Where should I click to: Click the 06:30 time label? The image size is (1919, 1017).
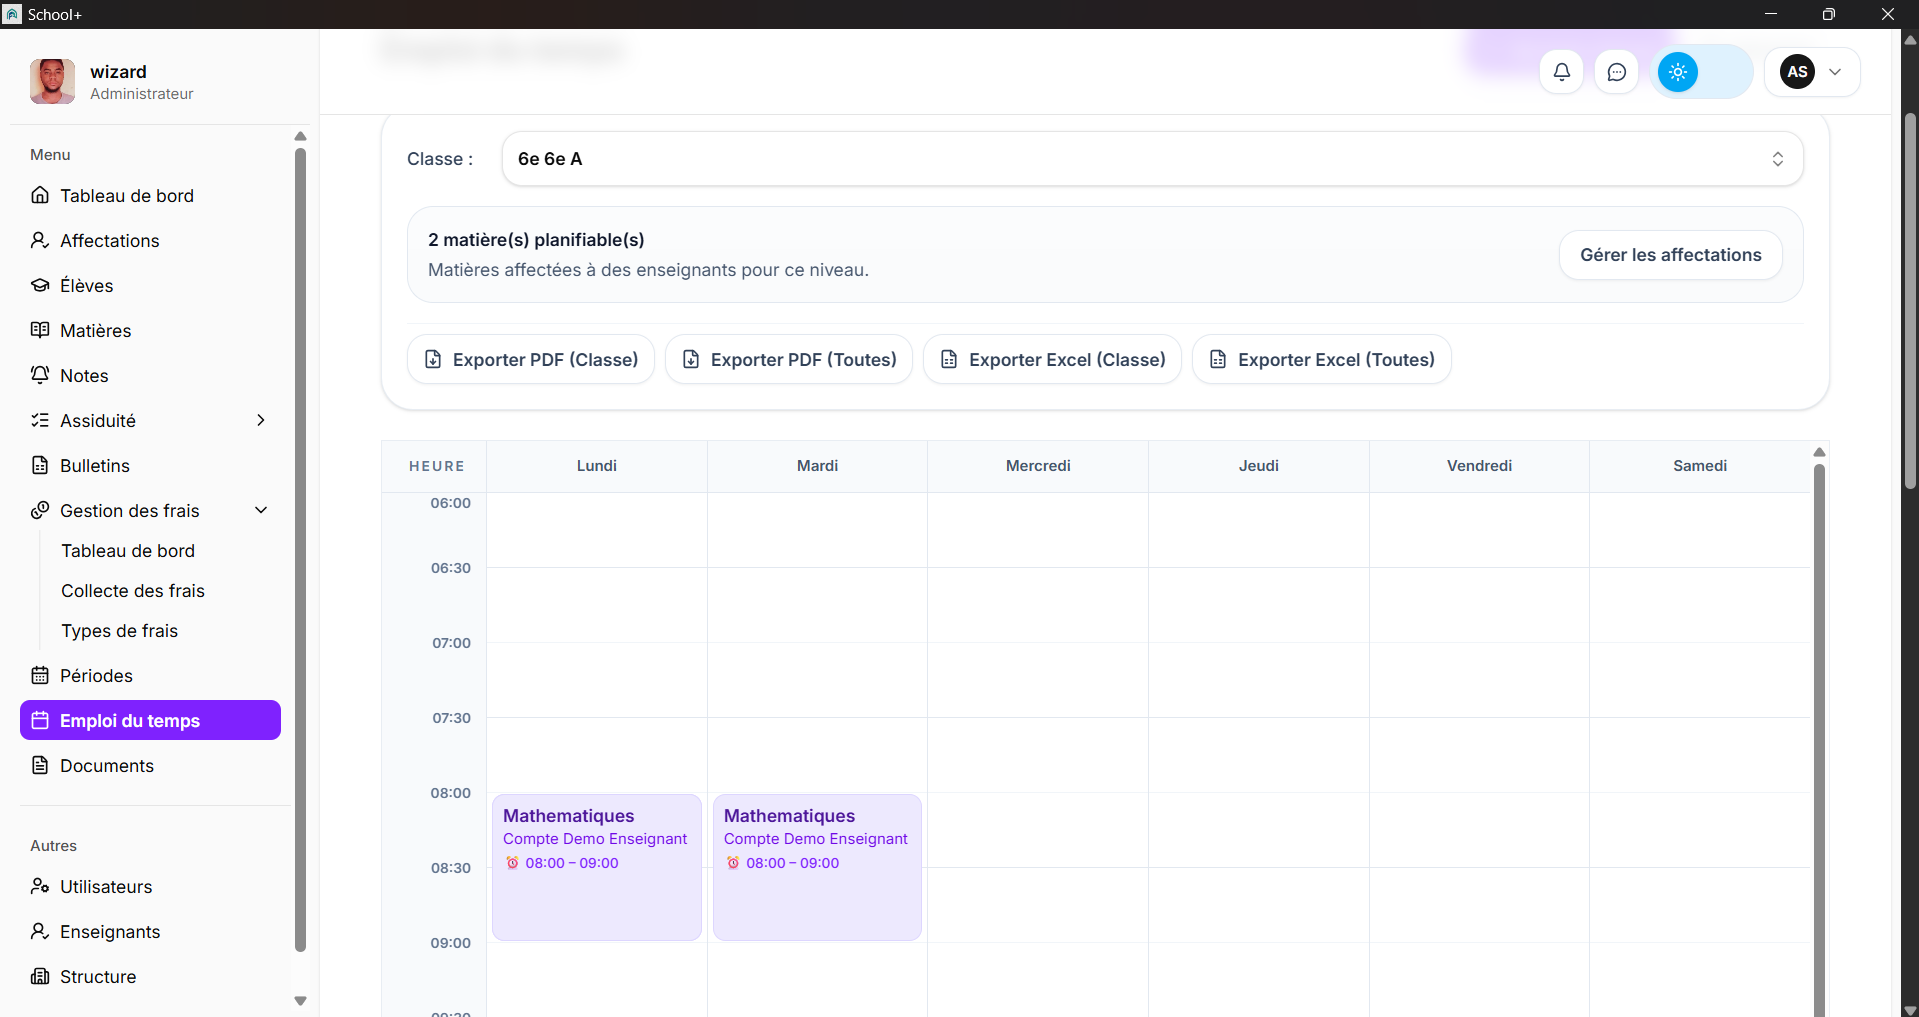451,568
